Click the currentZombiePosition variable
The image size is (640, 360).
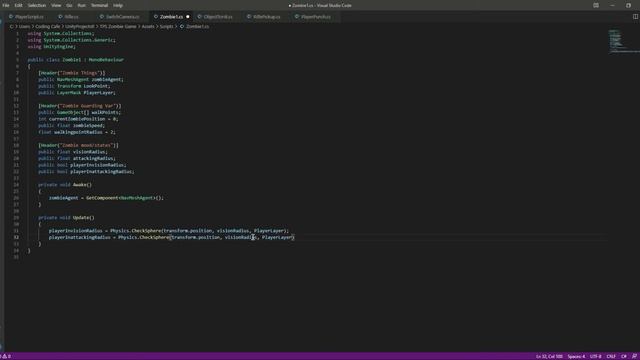77,119
